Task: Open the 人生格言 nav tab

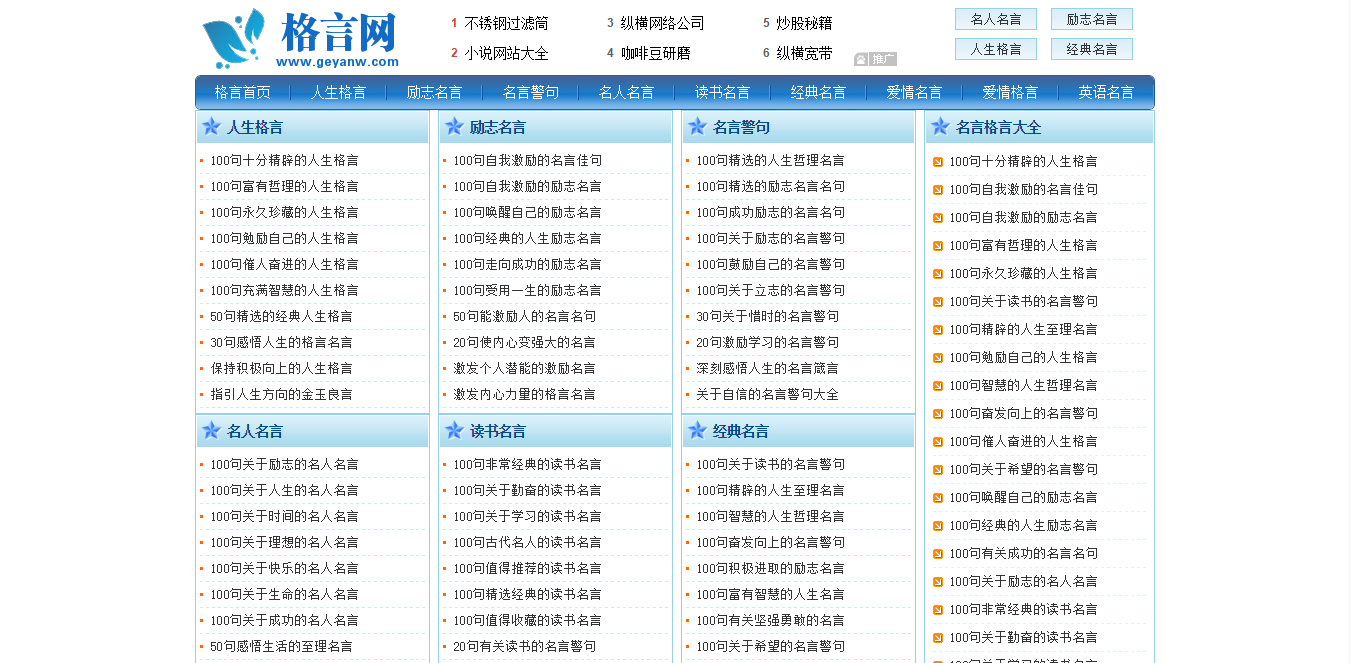Action: tap(338, 92)
